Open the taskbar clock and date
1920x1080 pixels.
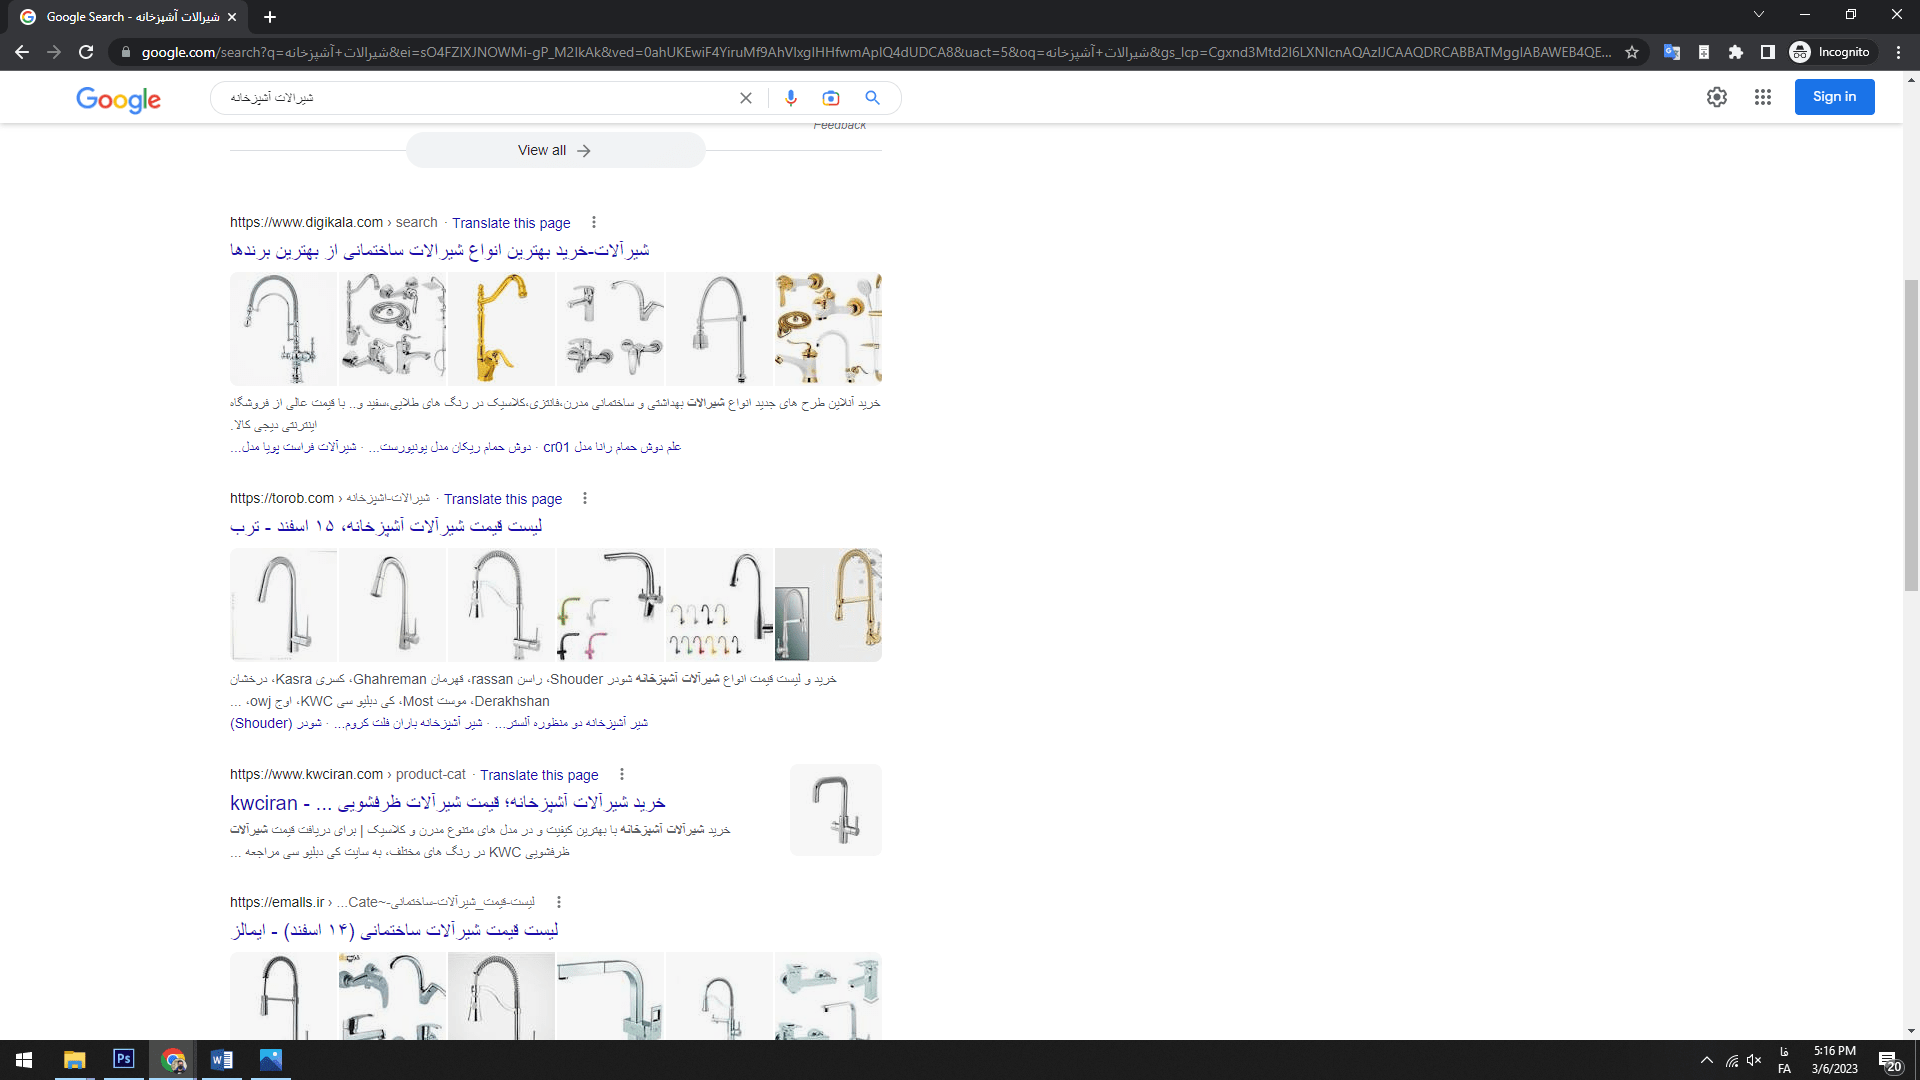(1835, 1060)
